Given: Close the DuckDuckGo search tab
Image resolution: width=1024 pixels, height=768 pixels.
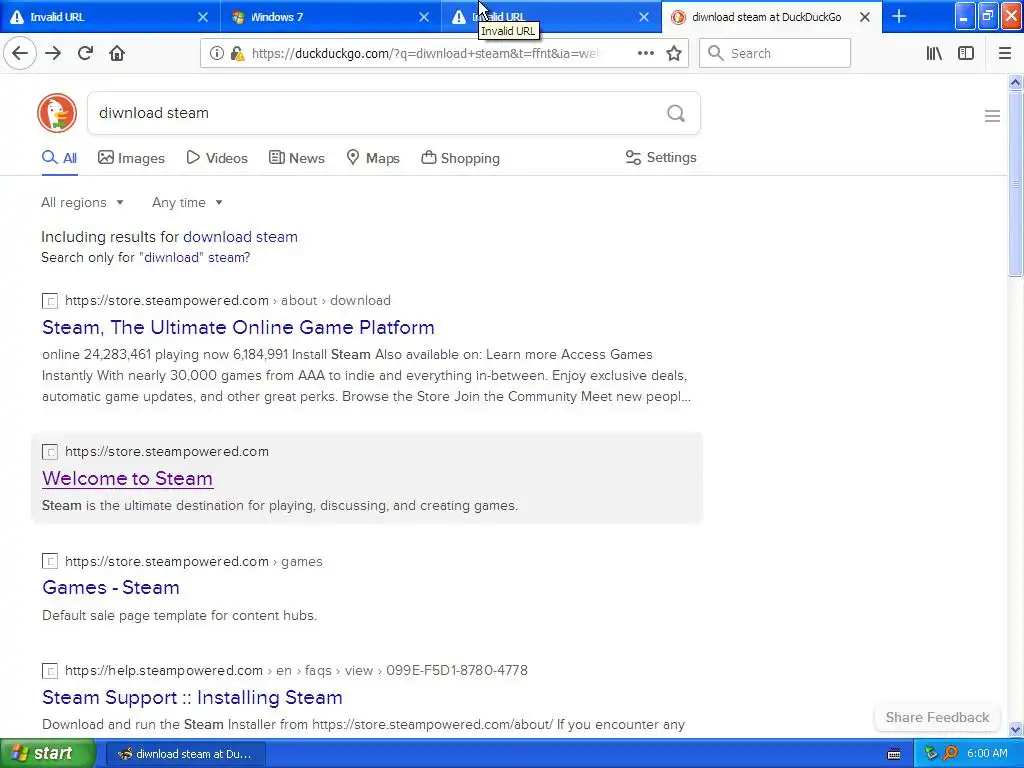Looking at the screenshot, I should click(865, 17).
